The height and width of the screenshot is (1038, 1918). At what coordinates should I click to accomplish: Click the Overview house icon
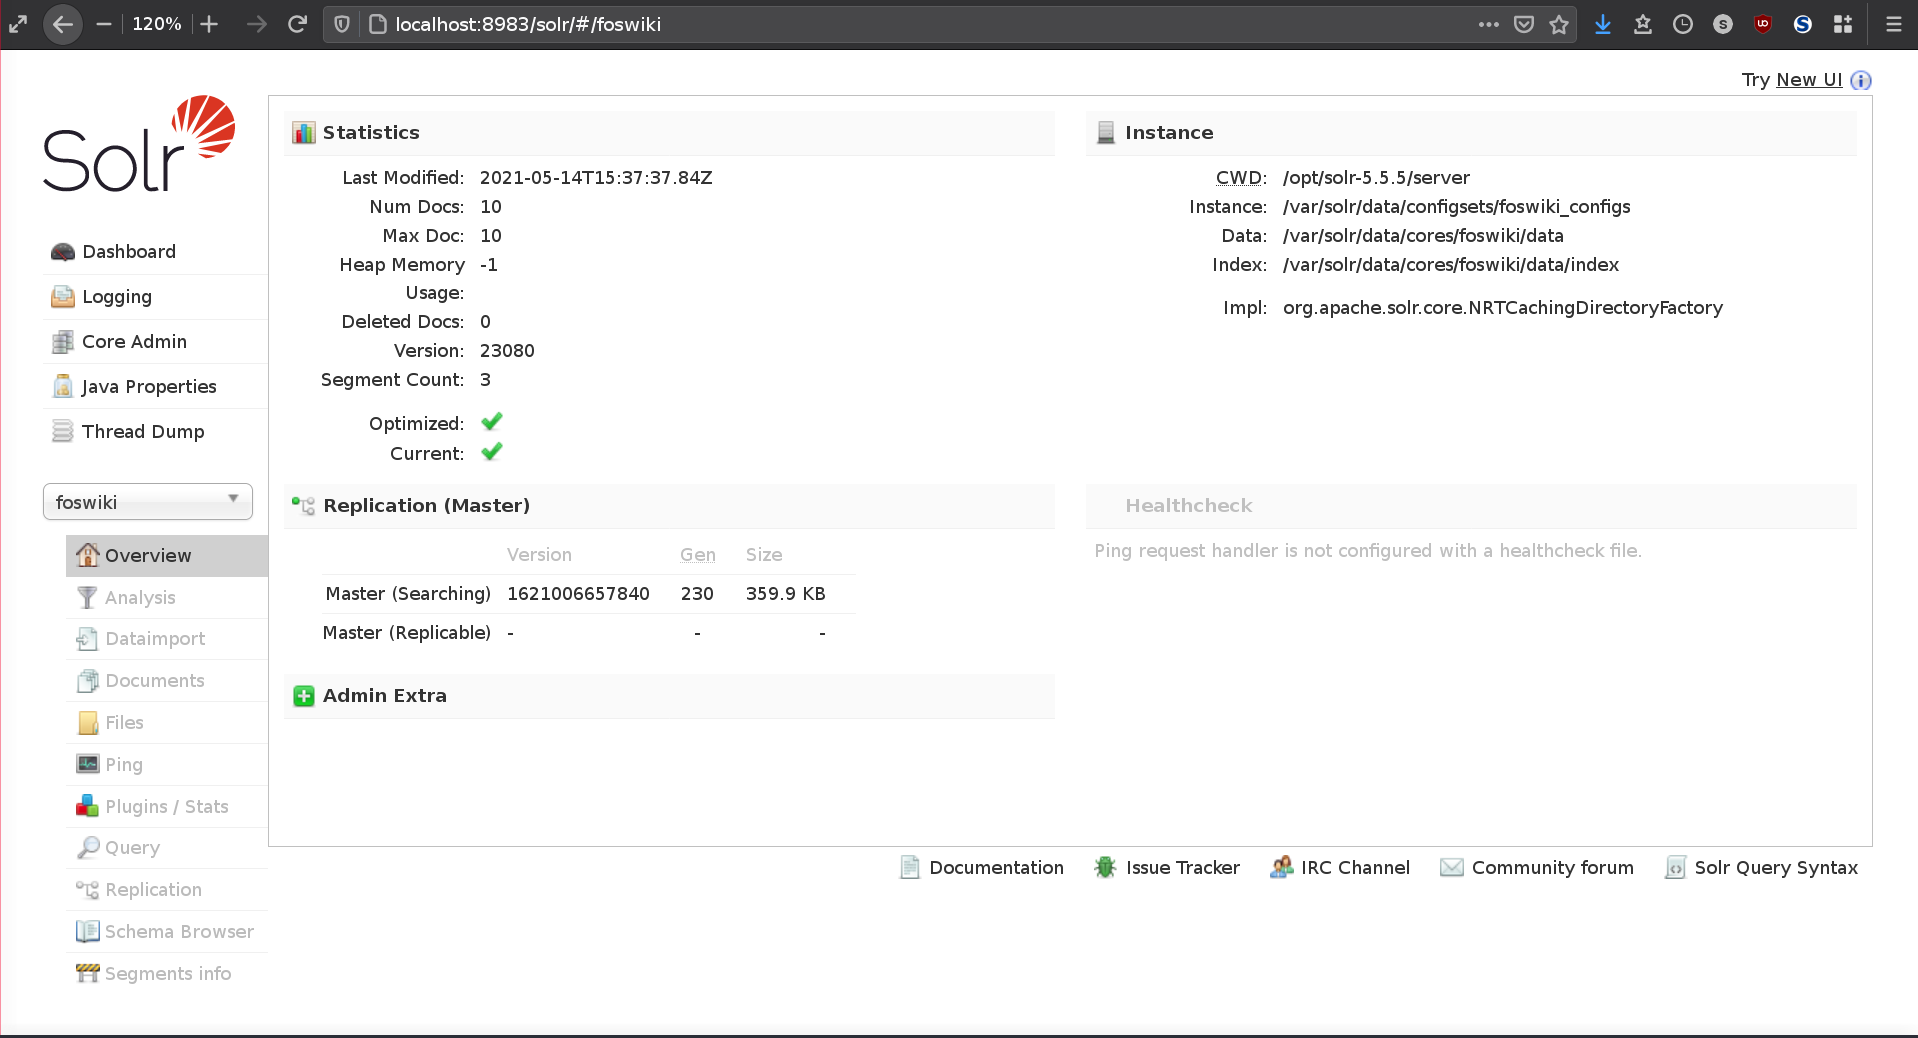point(88,555)
